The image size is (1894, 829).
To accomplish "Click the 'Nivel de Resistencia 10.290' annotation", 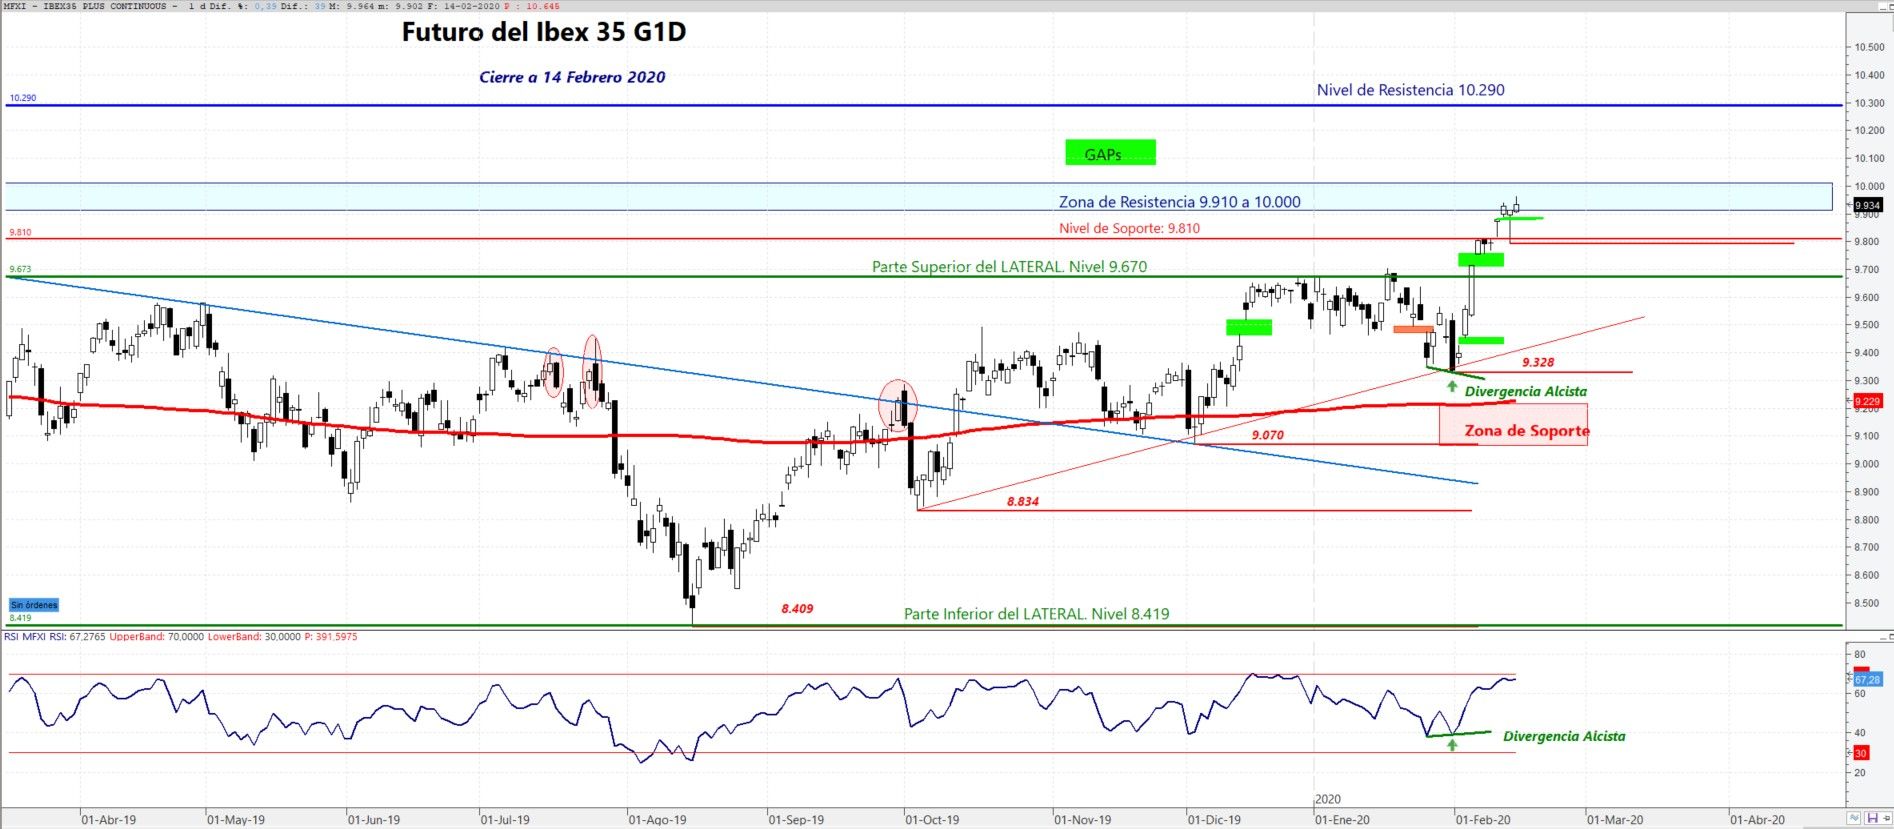I will (1410, 90).
